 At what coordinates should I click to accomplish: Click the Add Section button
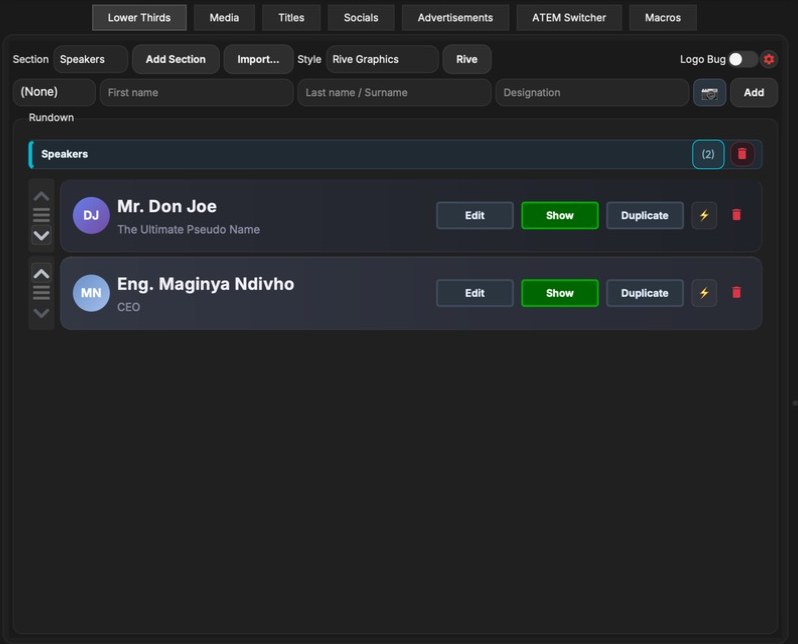click(x=176, y=60)
